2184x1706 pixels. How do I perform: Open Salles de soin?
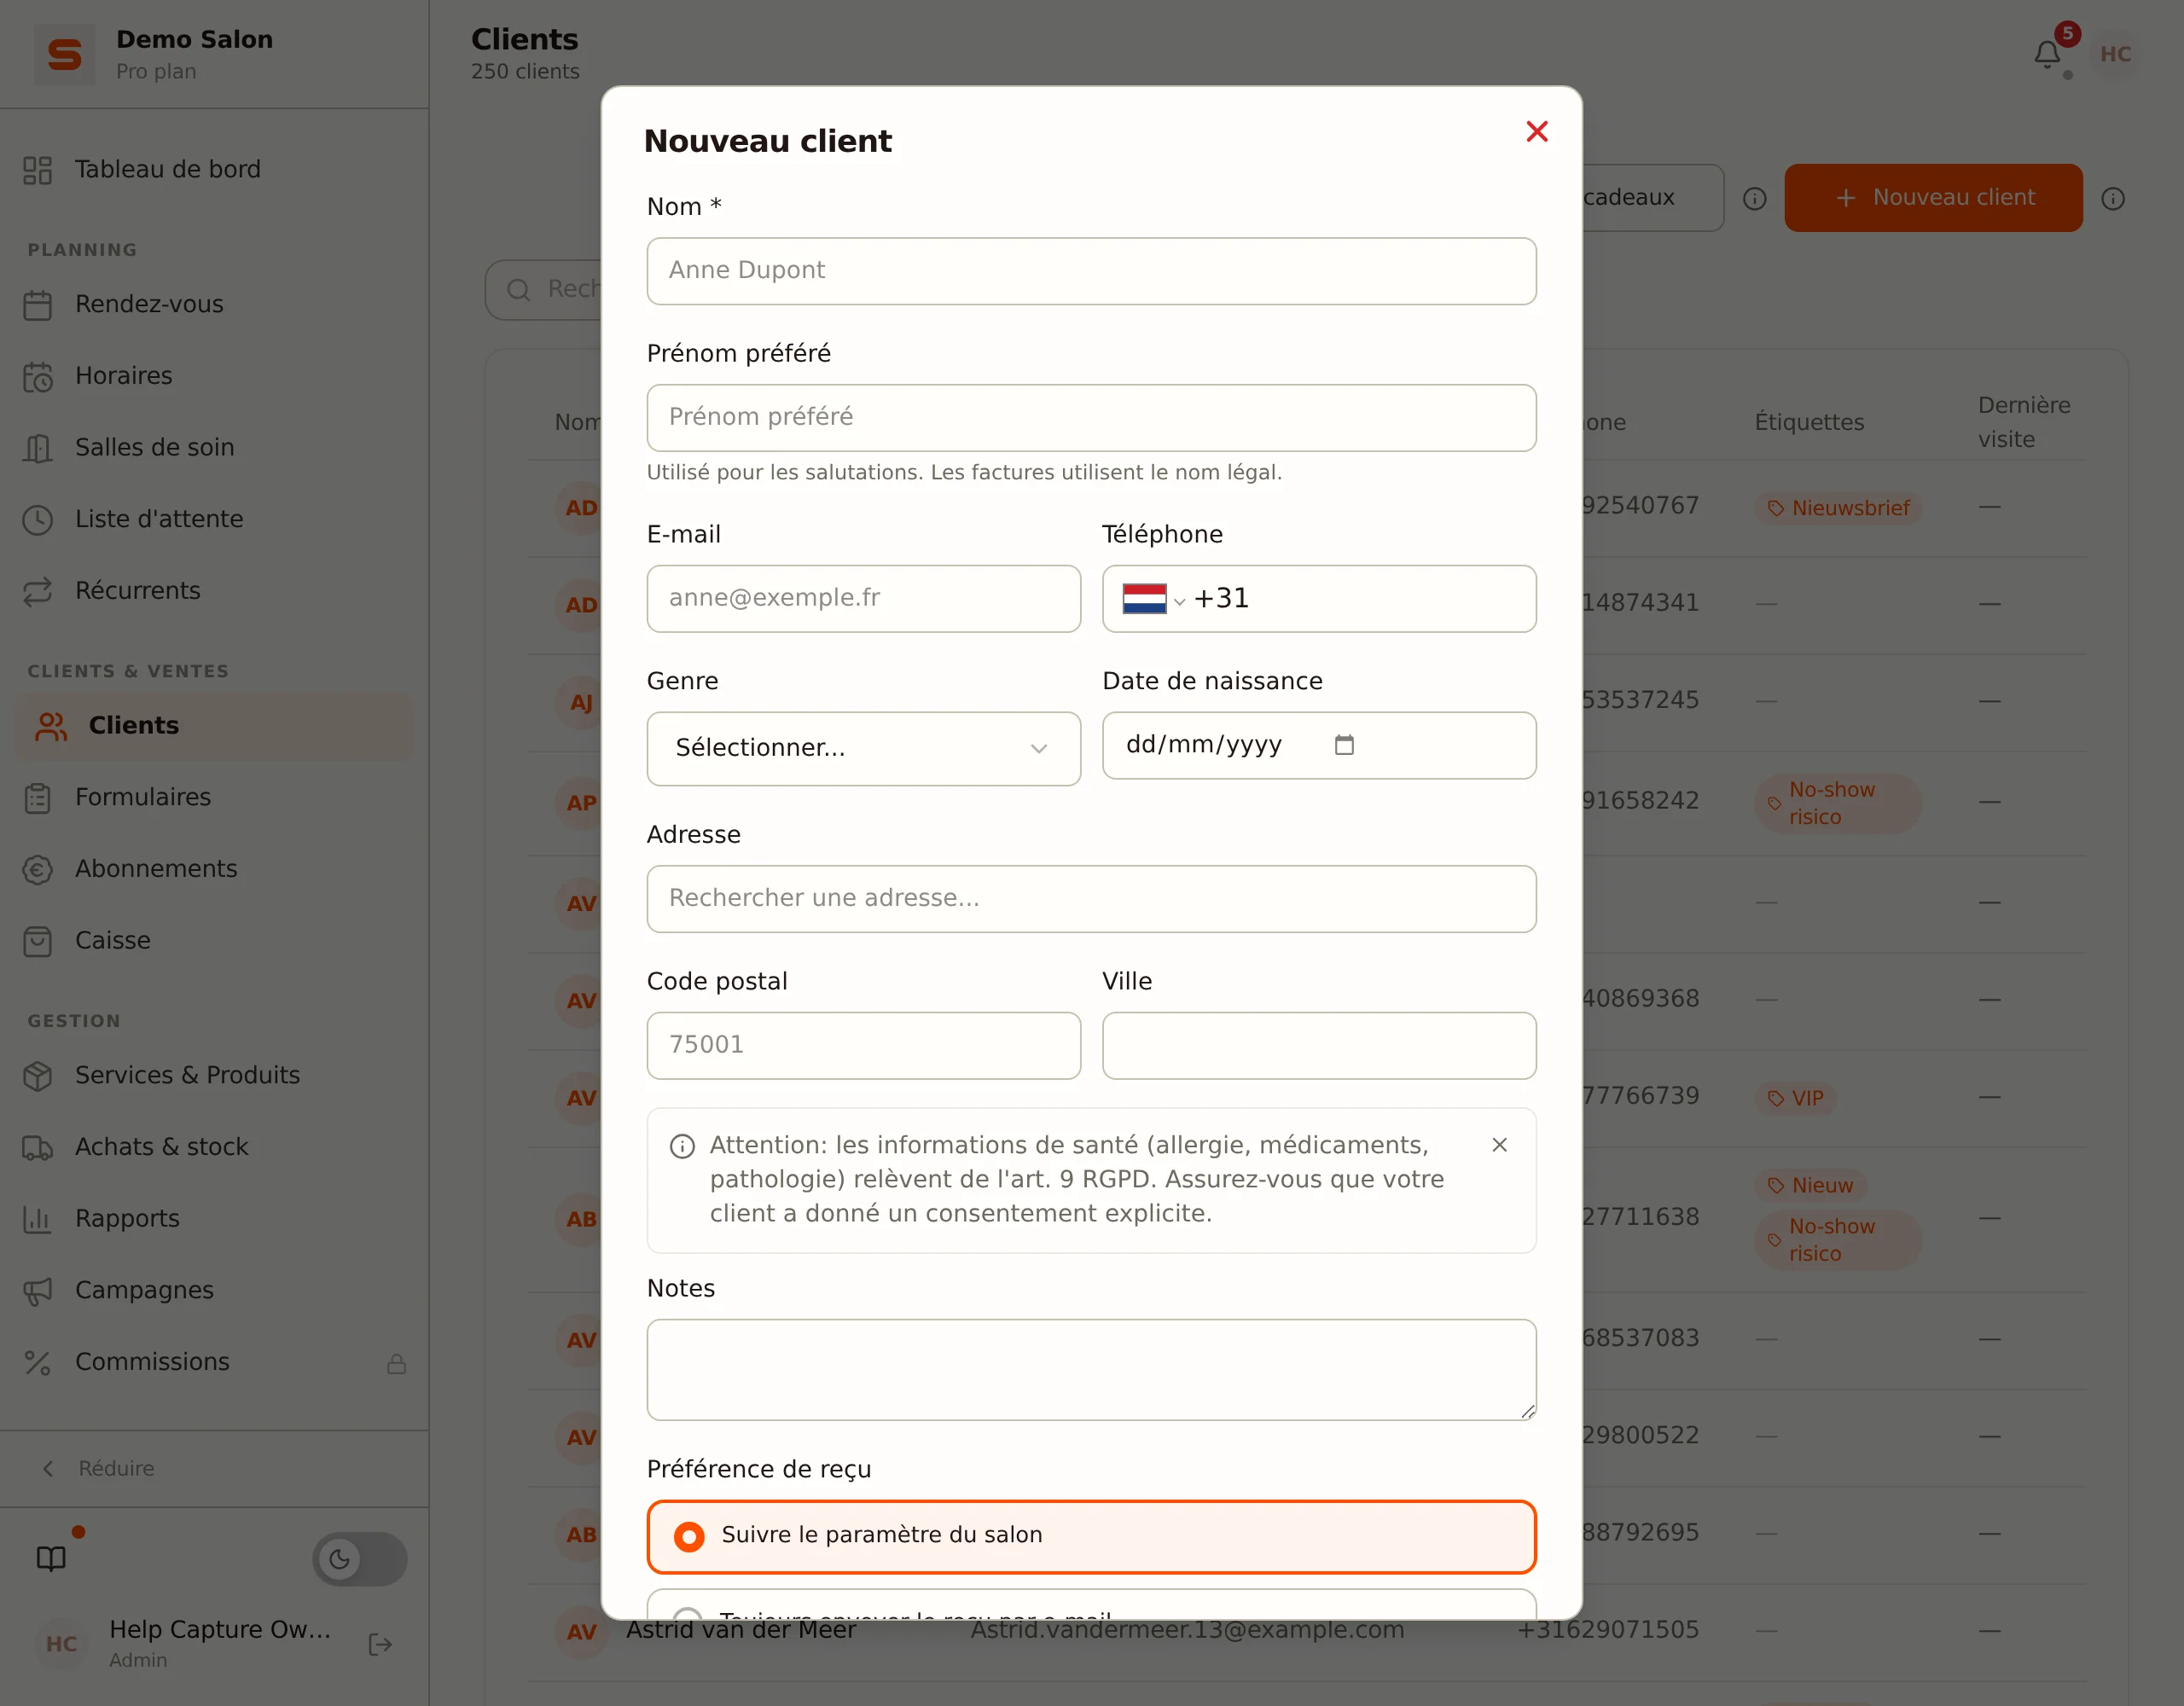(214, 448)
